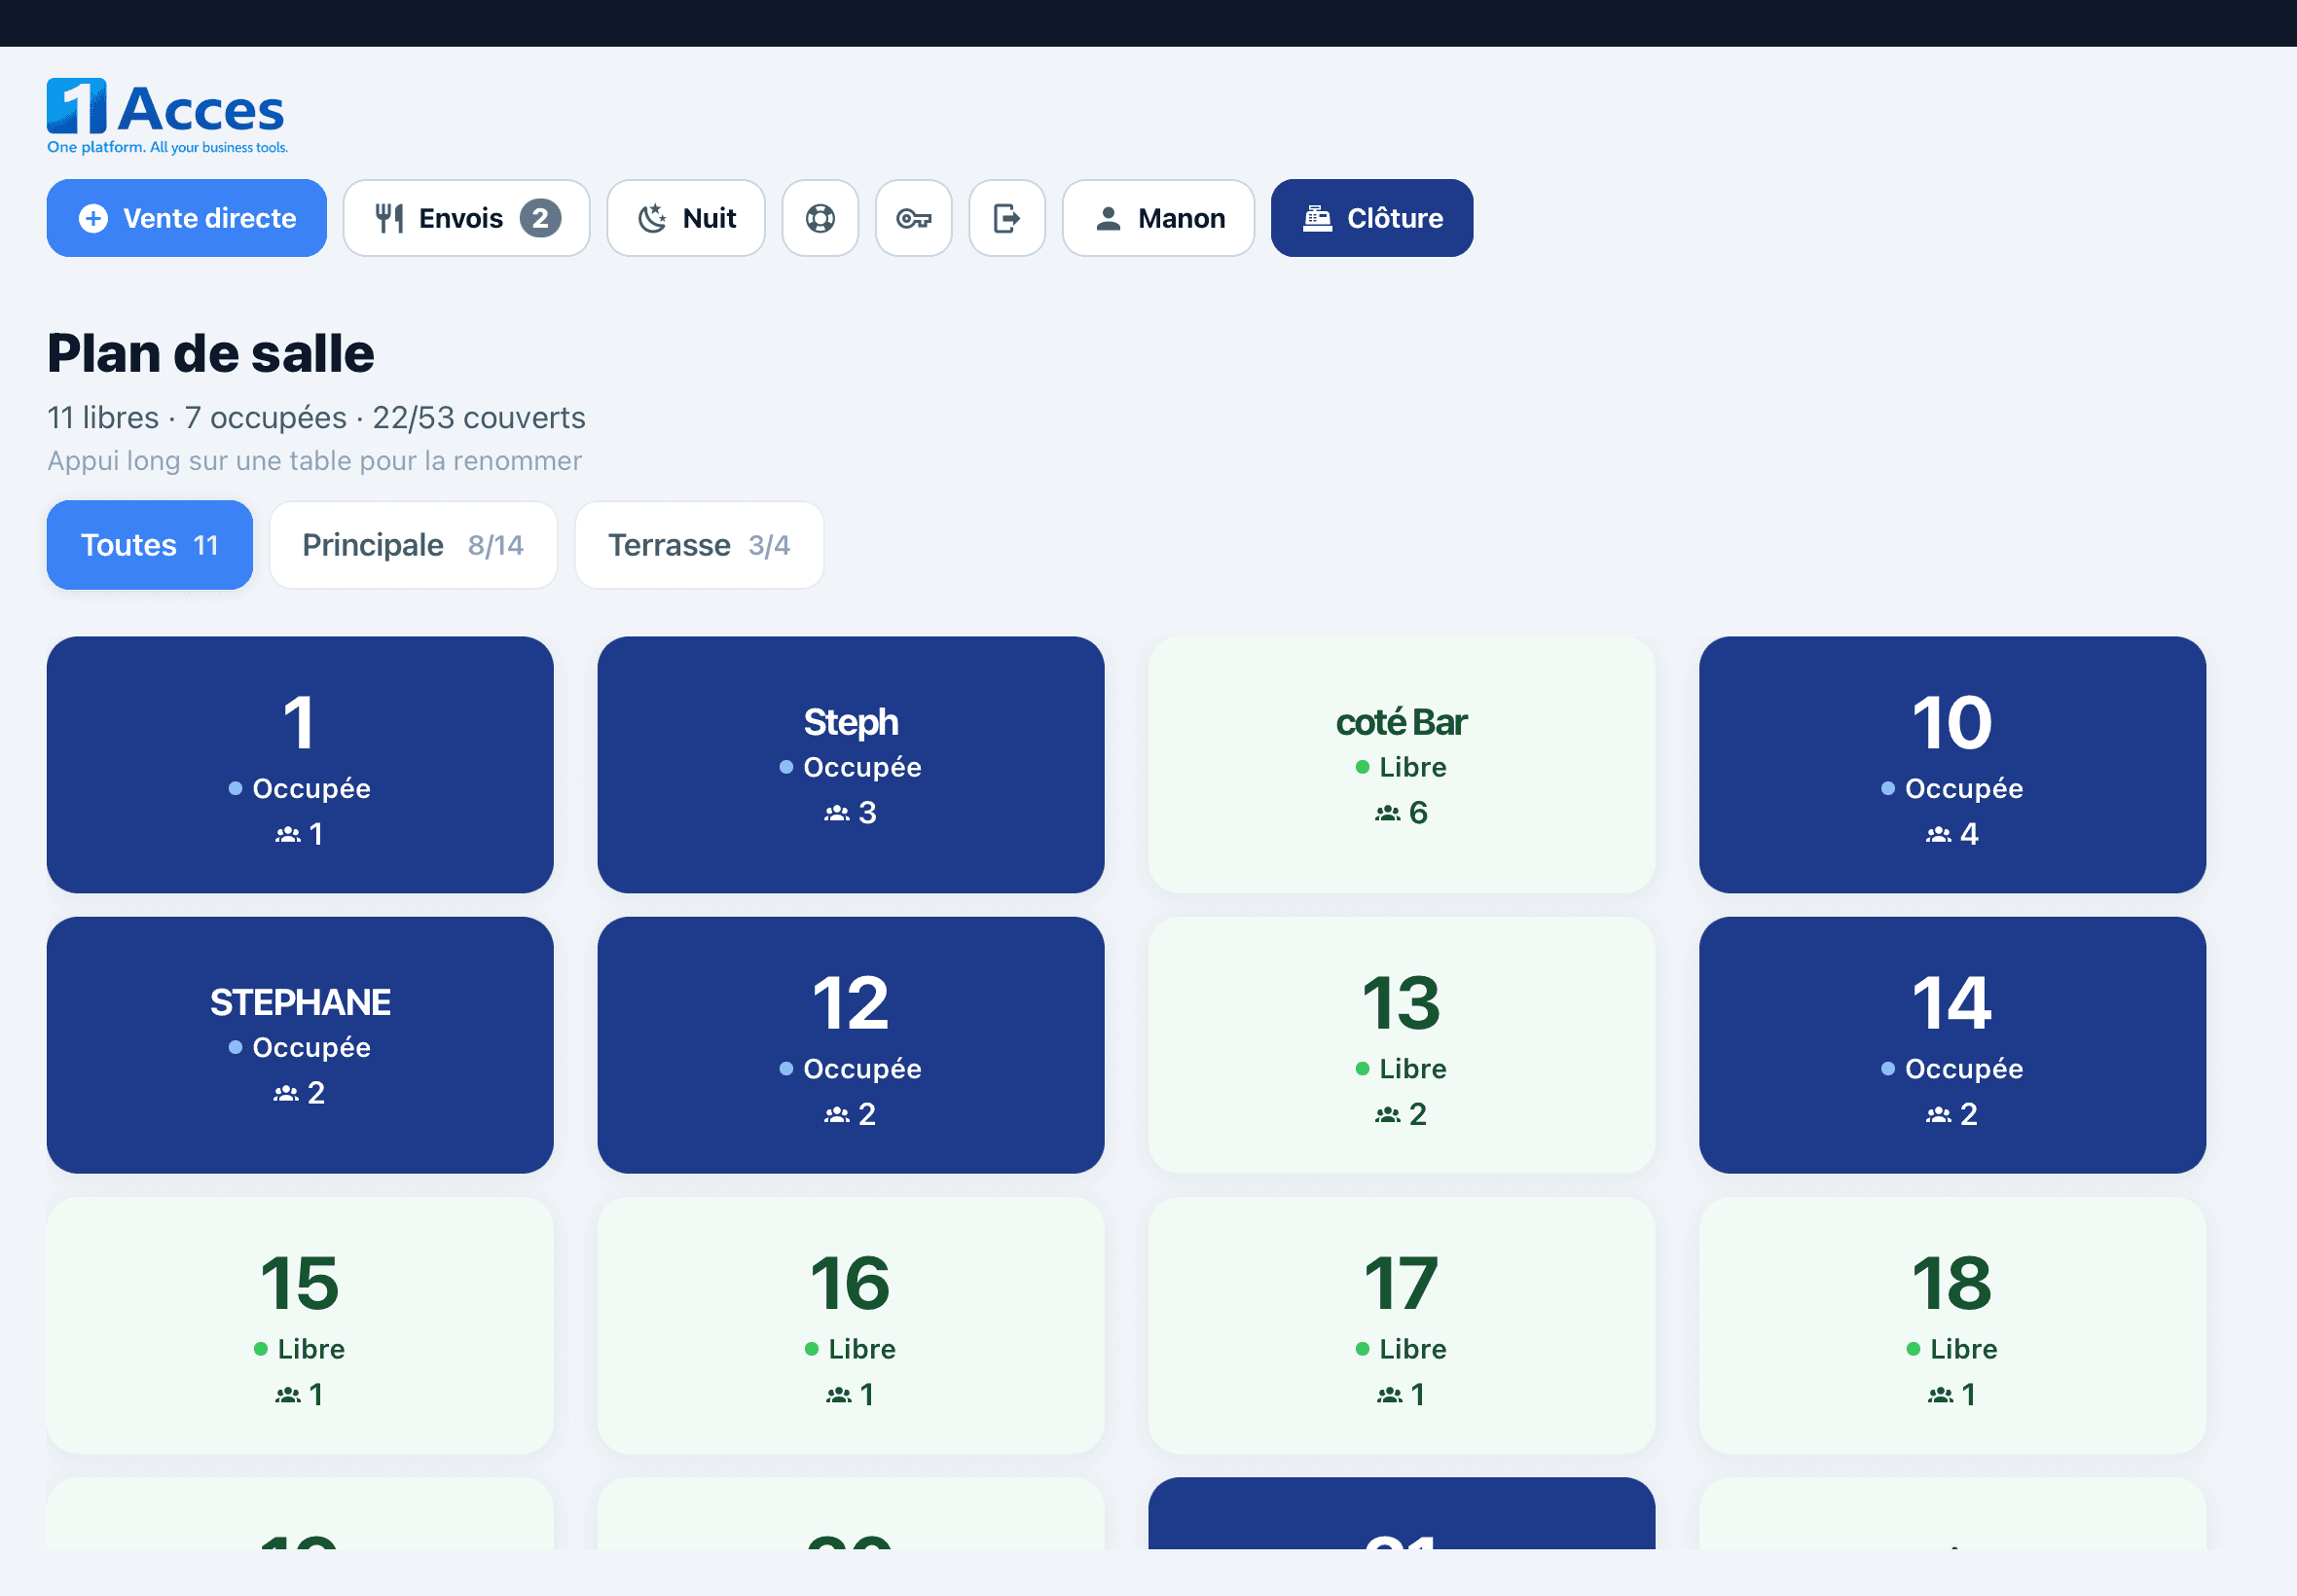Select free table 16

tap(851, 1325)
